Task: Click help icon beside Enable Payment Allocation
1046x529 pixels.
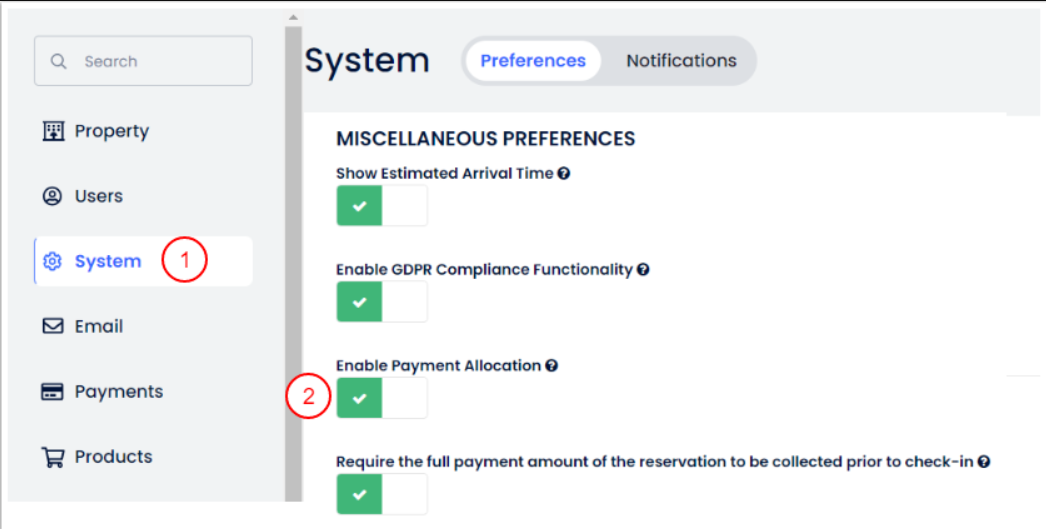Action: pos(552,366)
